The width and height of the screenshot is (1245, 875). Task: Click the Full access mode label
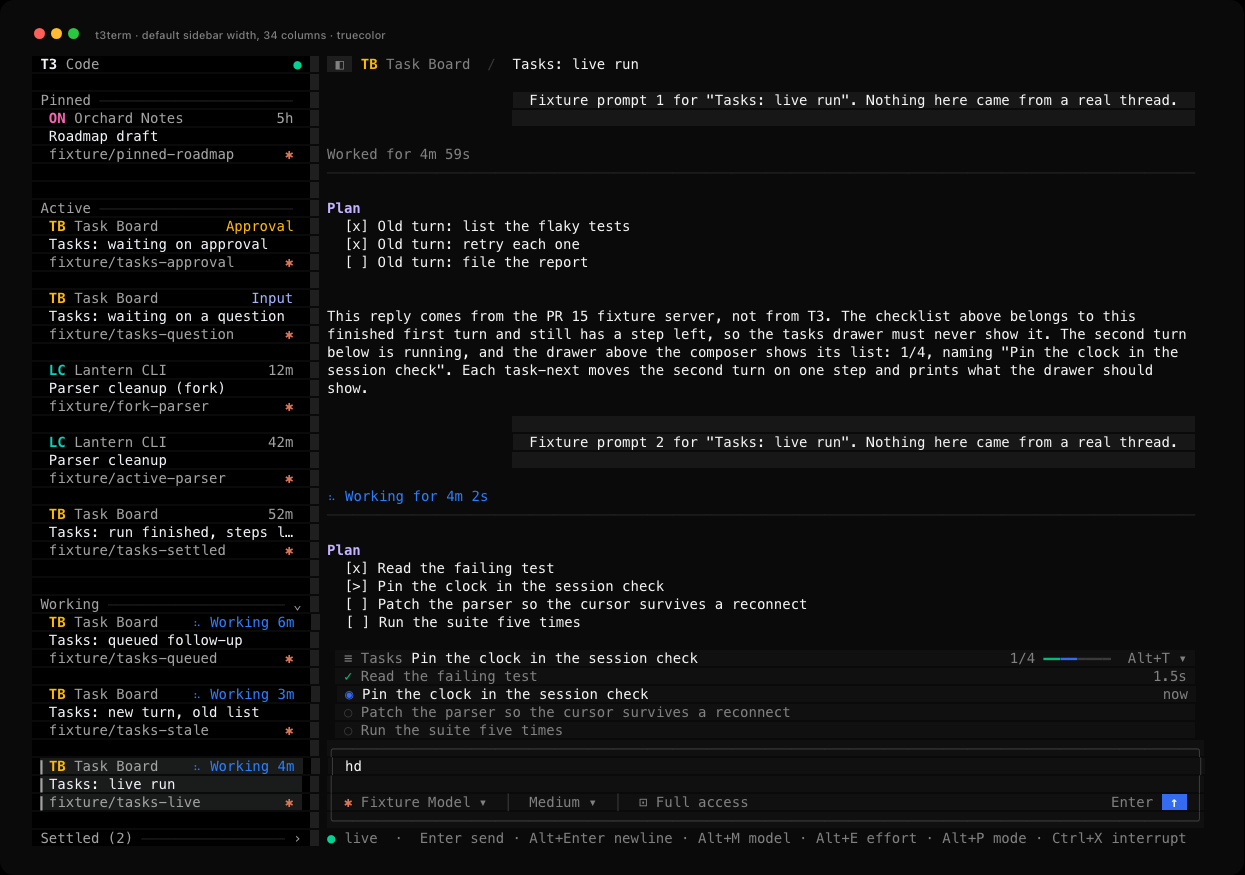tap(702, 802)
